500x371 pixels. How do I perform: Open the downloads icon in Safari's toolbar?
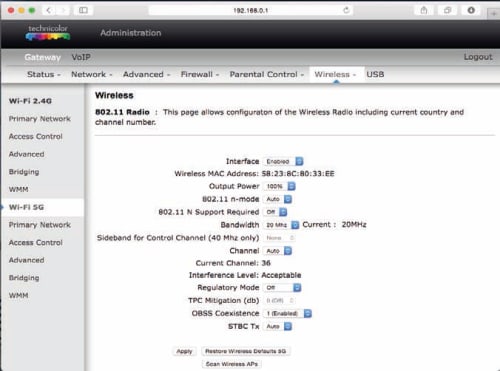click(x=471, y=10)
